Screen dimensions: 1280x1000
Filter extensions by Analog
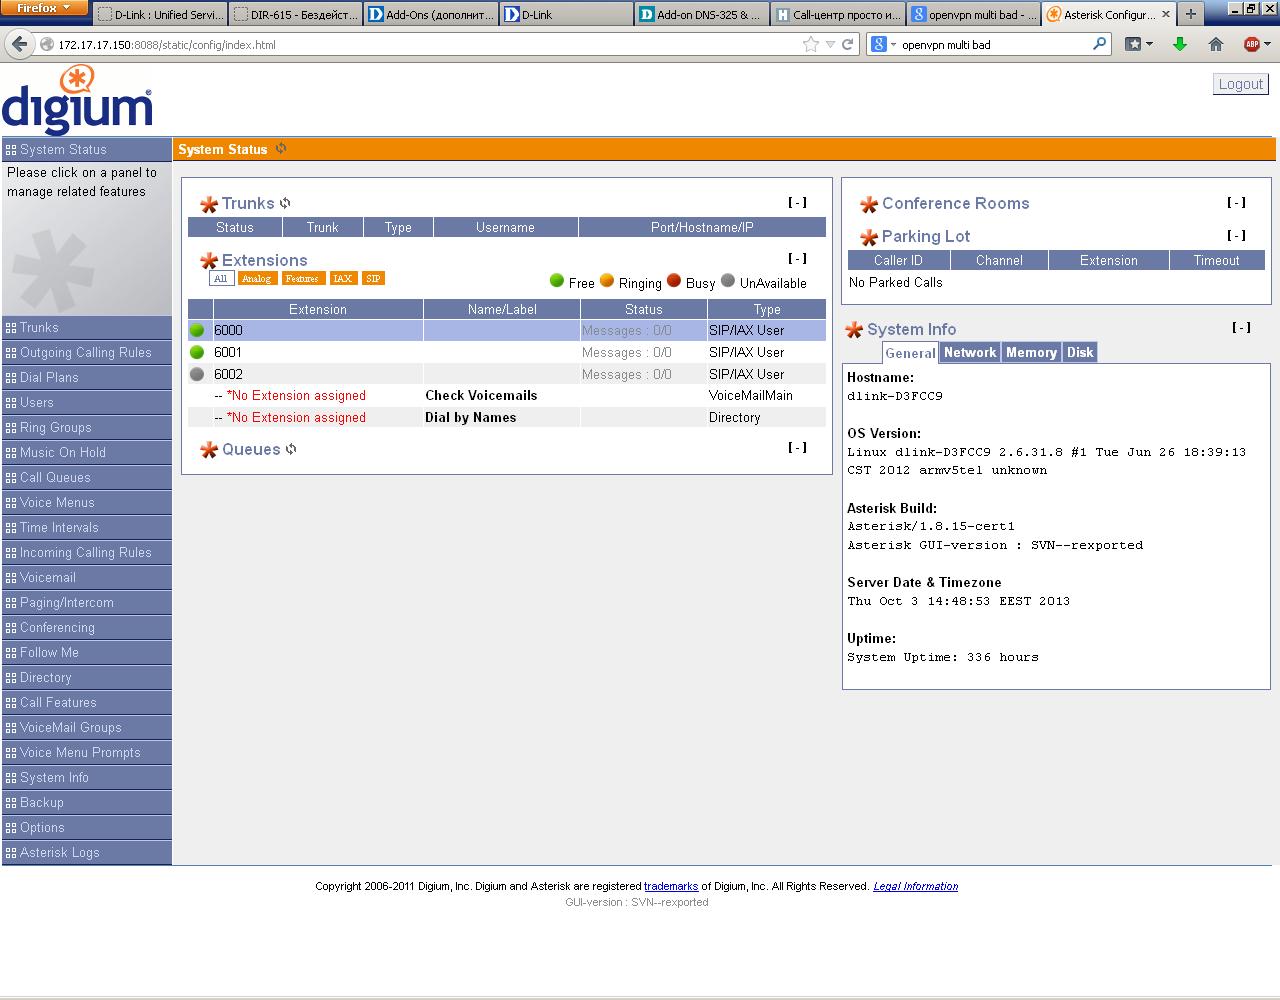pos(256,278)
